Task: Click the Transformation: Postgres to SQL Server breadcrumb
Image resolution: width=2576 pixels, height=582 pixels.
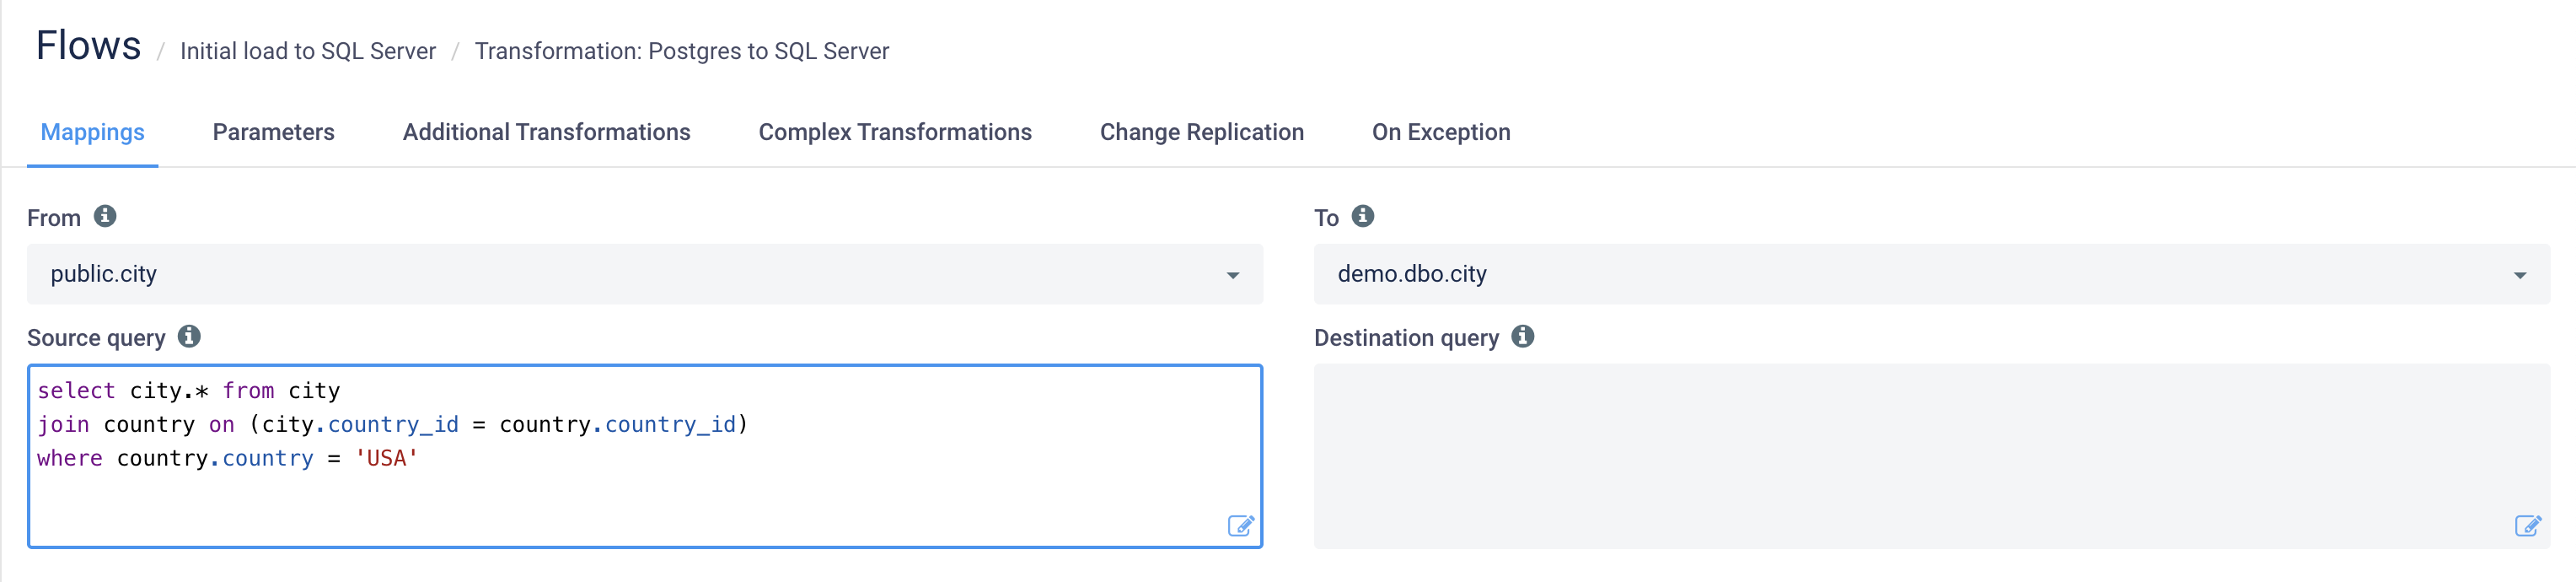Action: click(682, 51)
